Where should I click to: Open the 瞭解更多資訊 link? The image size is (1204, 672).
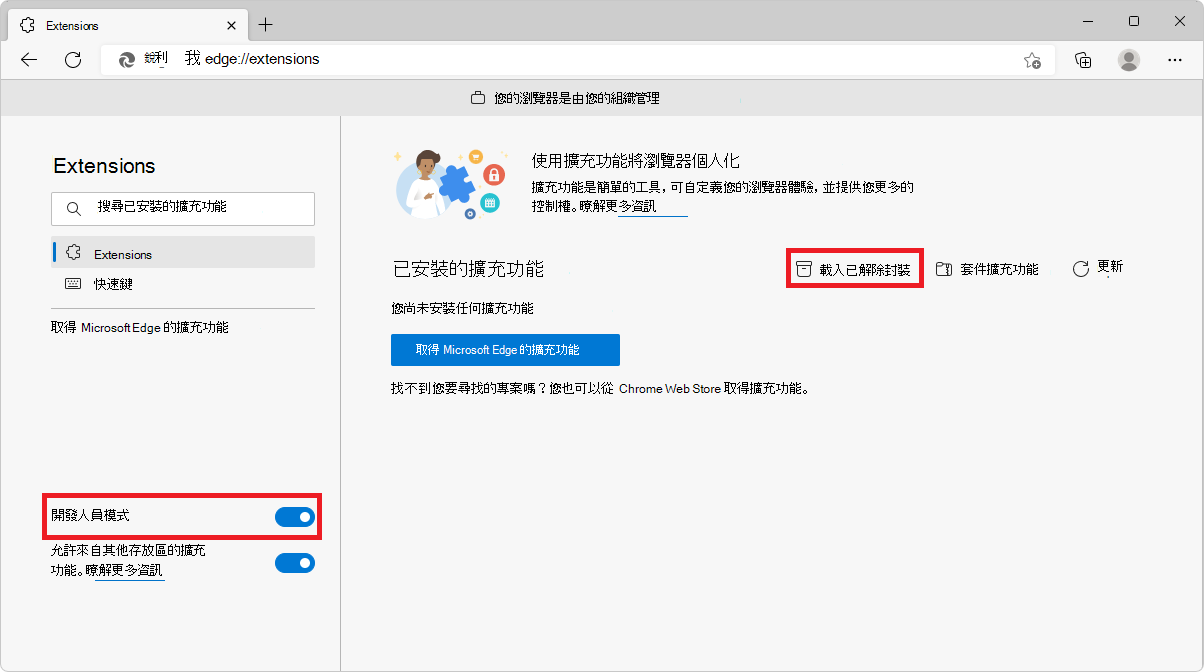[x=652, y=211]
